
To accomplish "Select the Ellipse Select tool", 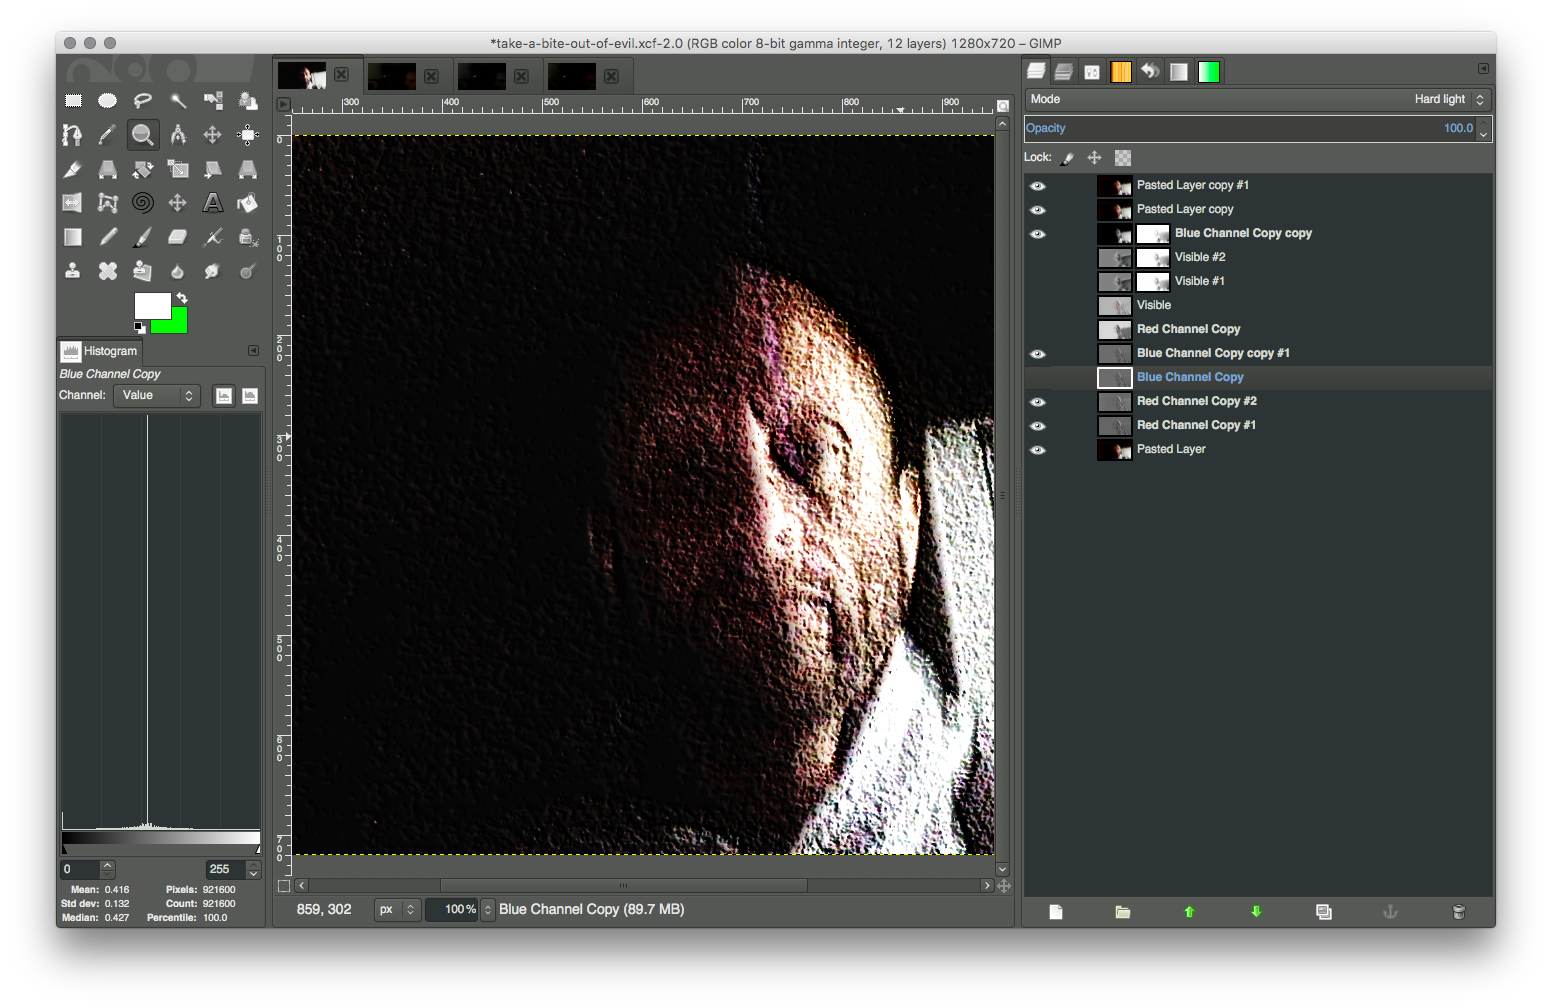I will tap(108, 100).
